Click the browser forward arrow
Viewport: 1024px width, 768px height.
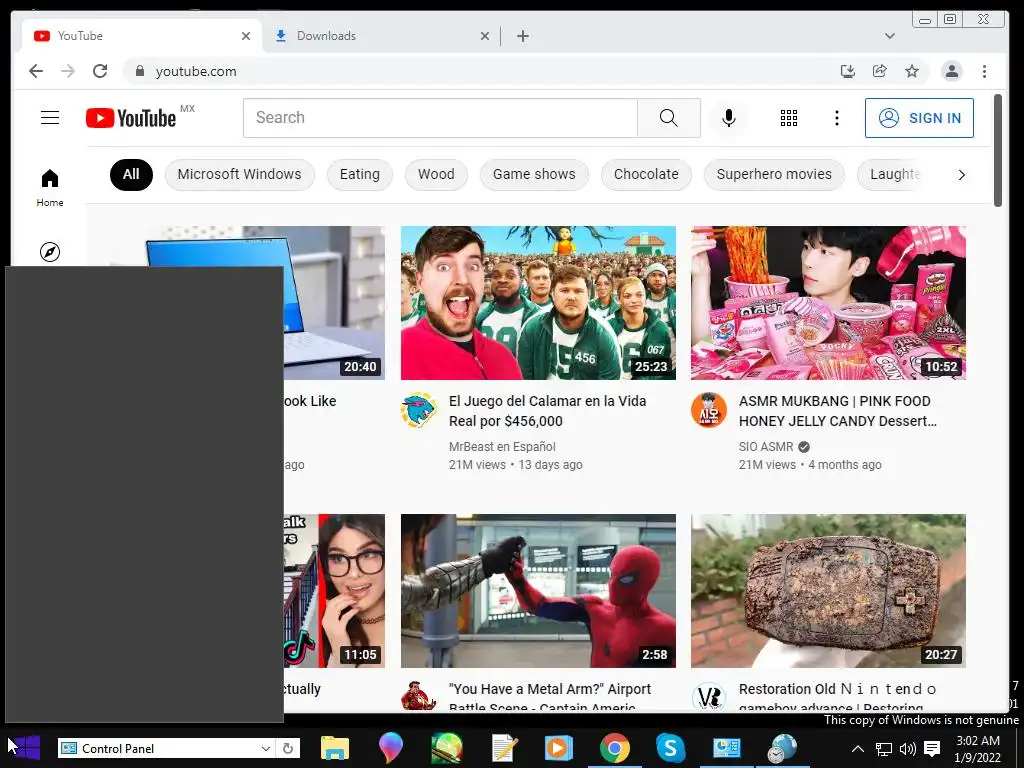click(x=68, y=71)
